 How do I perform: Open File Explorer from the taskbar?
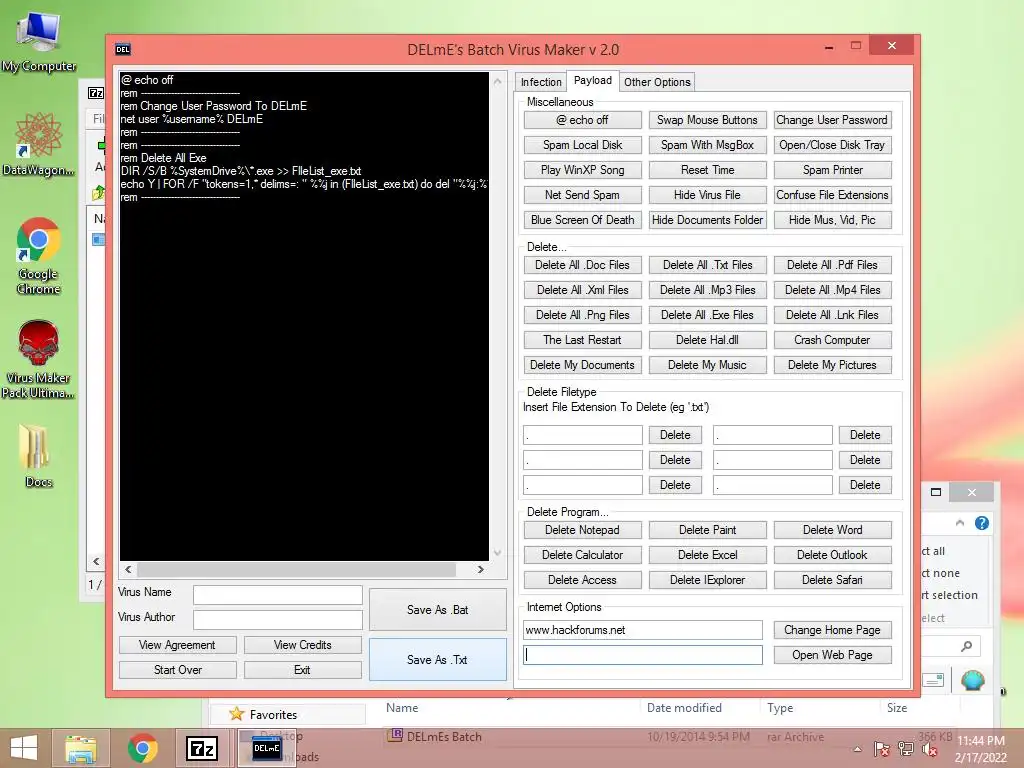coord(80,748)
